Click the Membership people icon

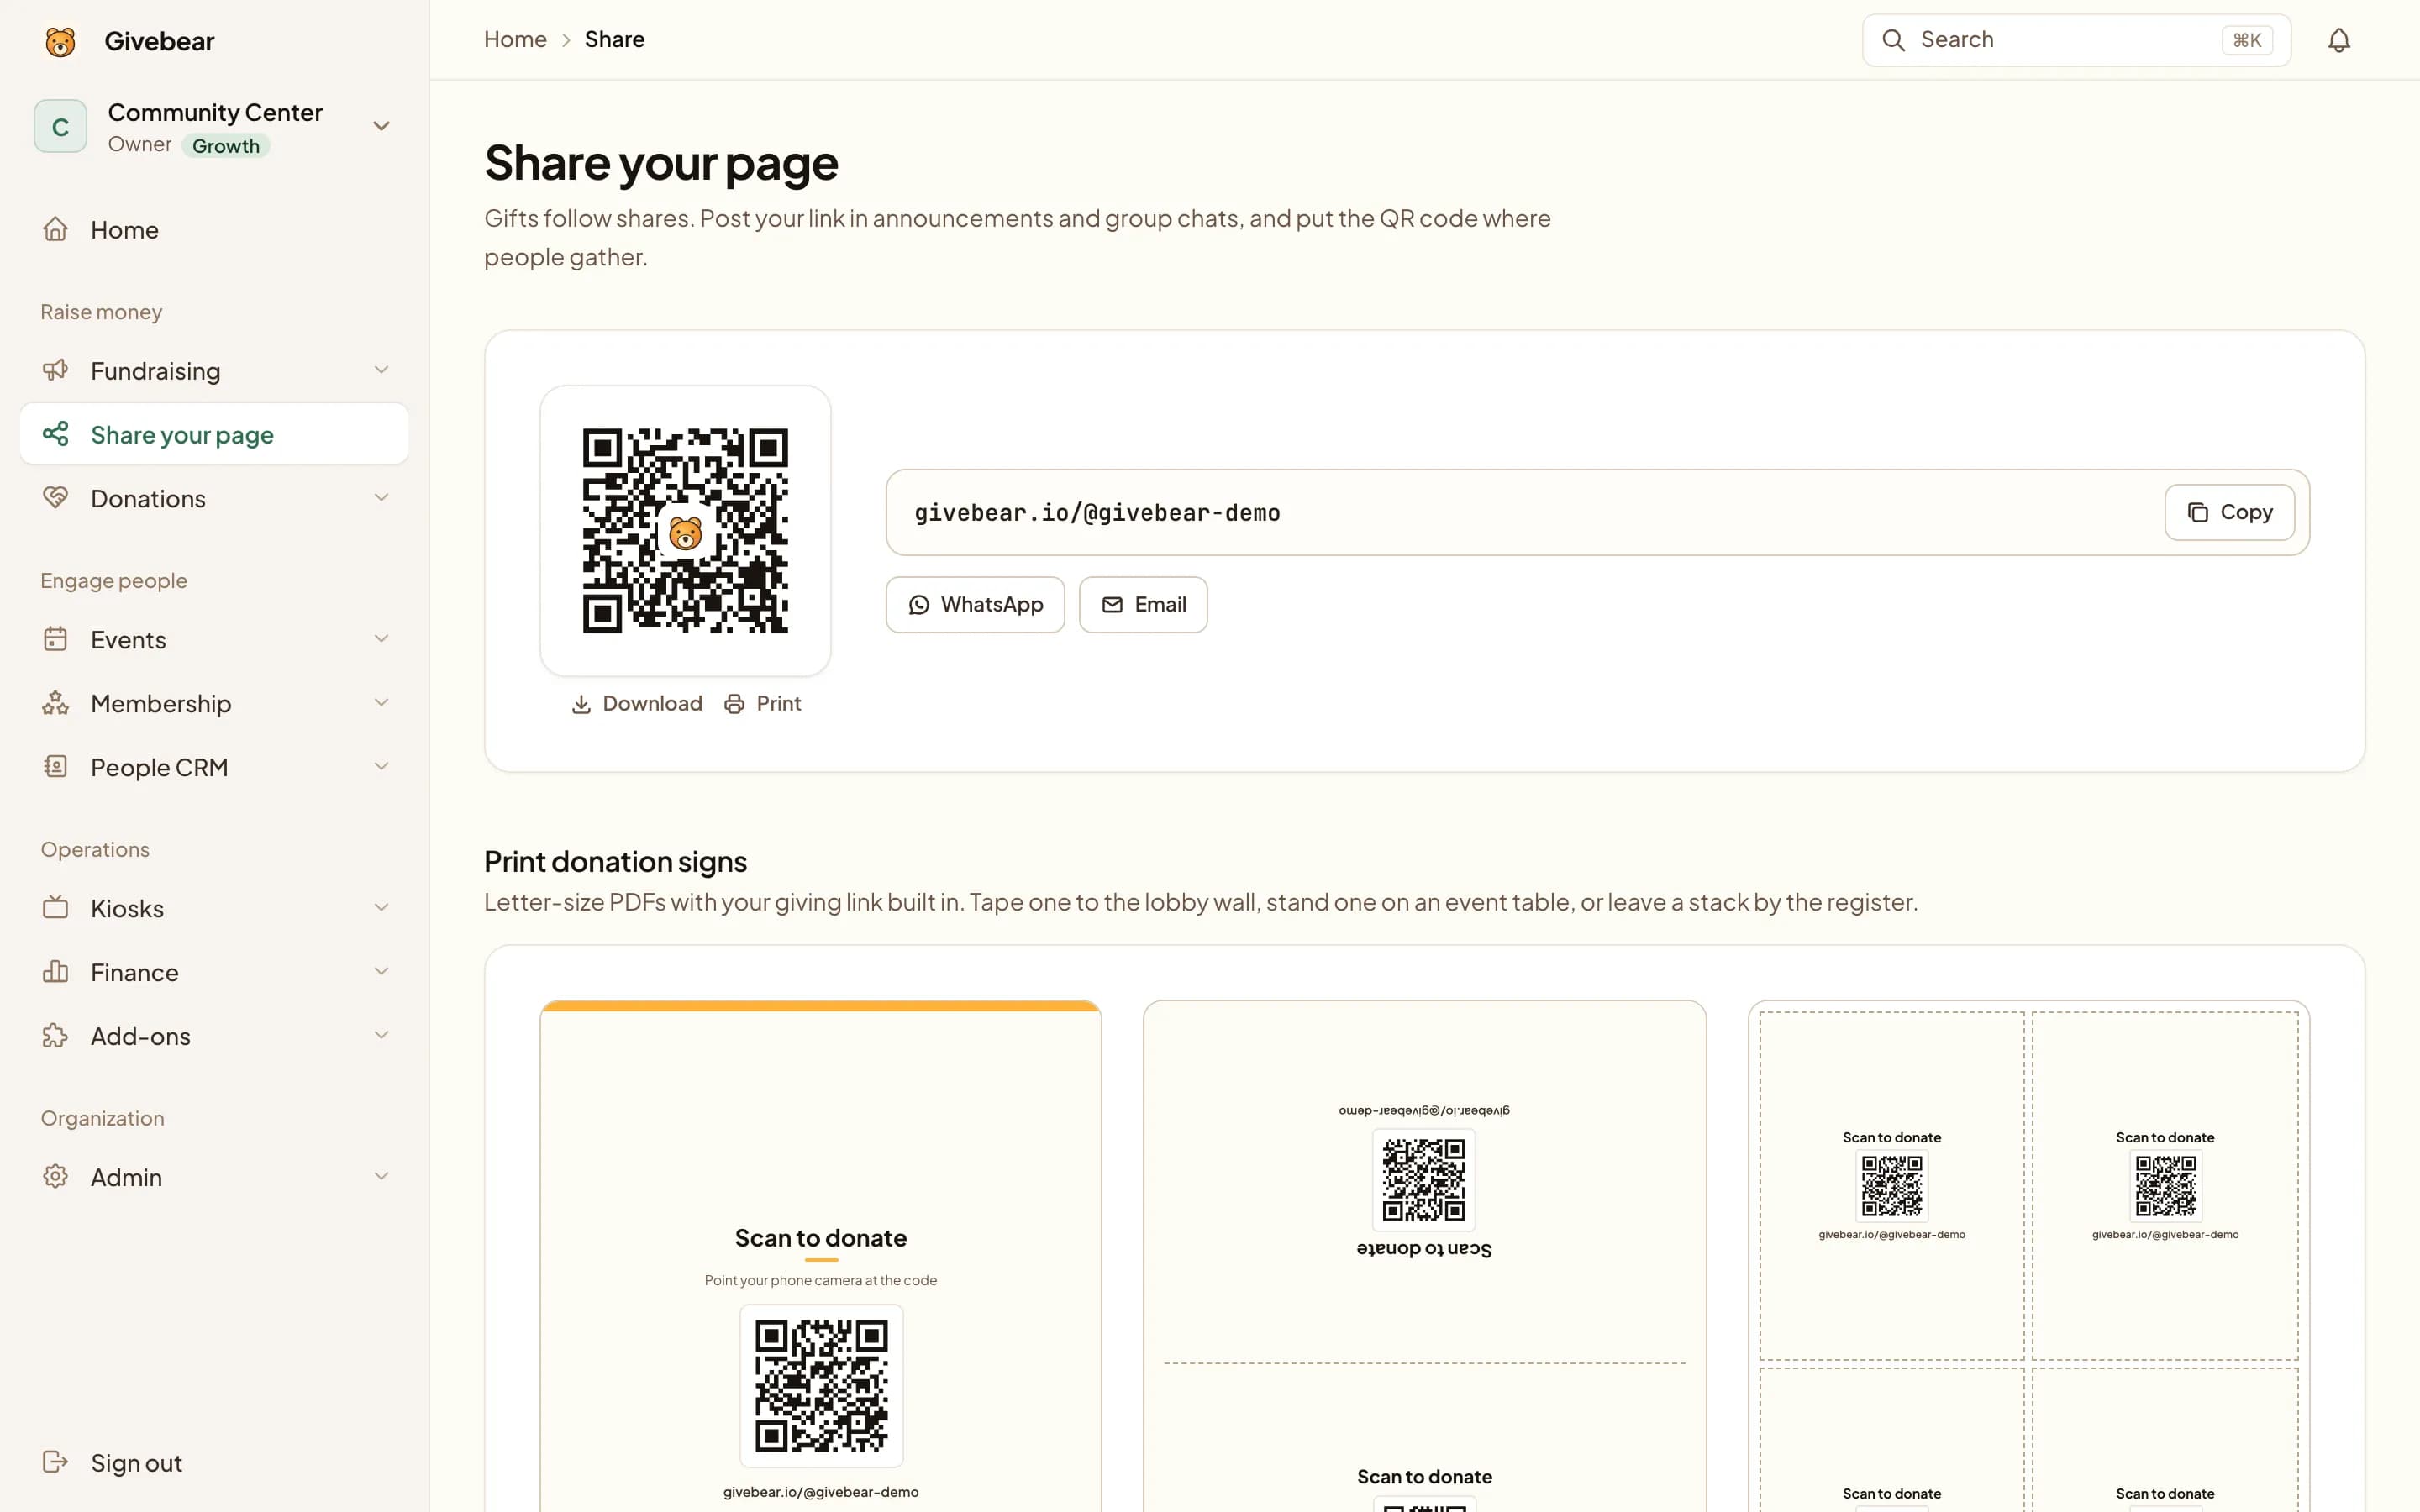tap(56, 703)
